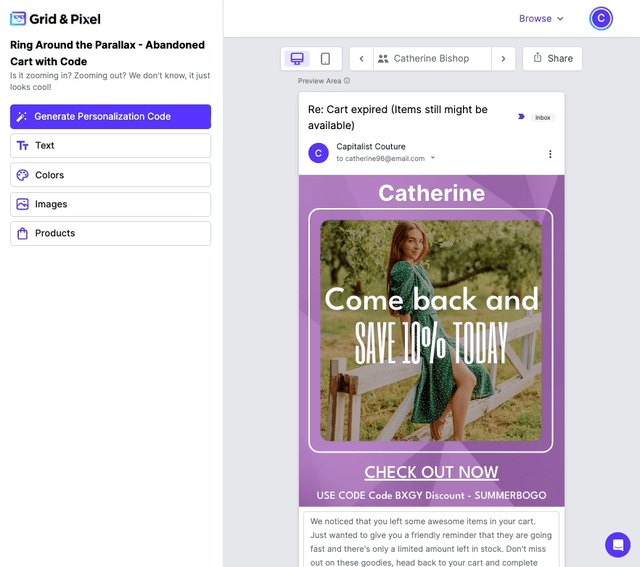The image size is (640, 567).
Task: Expand recipient details arrow next to email
Action: [433, 158]
